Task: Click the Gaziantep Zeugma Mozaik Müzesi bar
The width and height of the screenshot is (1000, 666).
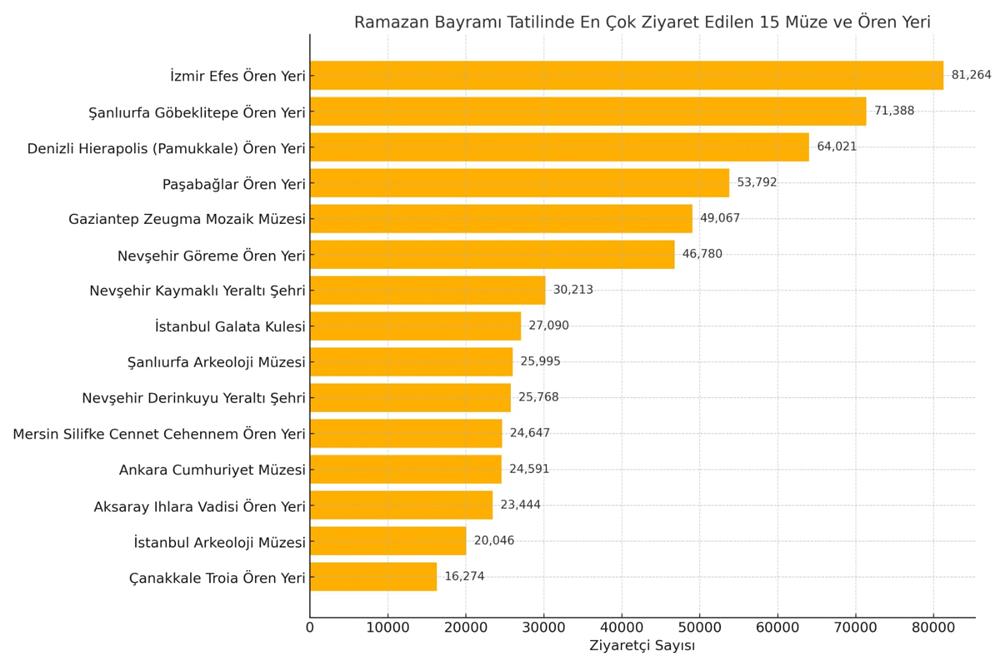Action: 501,218
